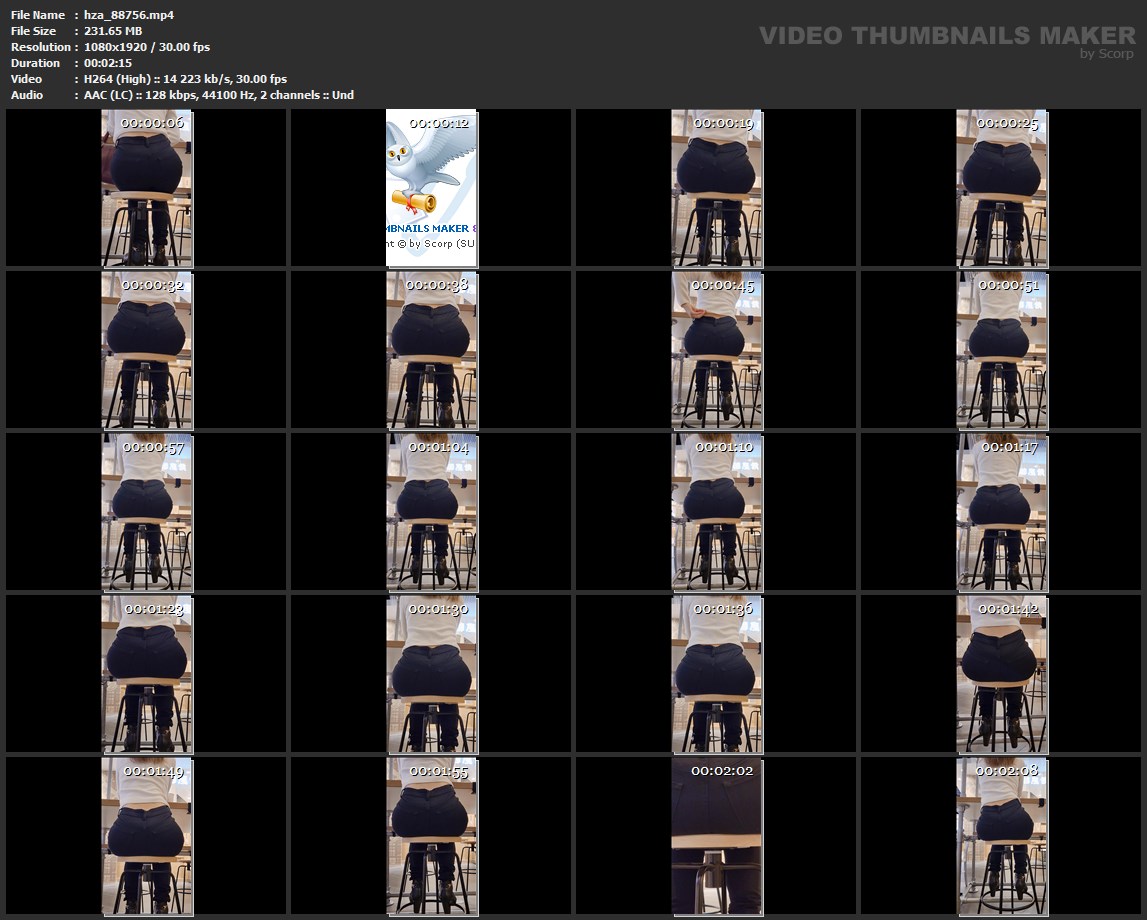
Task: Open the frame labeled 00:00:32
Action: point(147,350)
